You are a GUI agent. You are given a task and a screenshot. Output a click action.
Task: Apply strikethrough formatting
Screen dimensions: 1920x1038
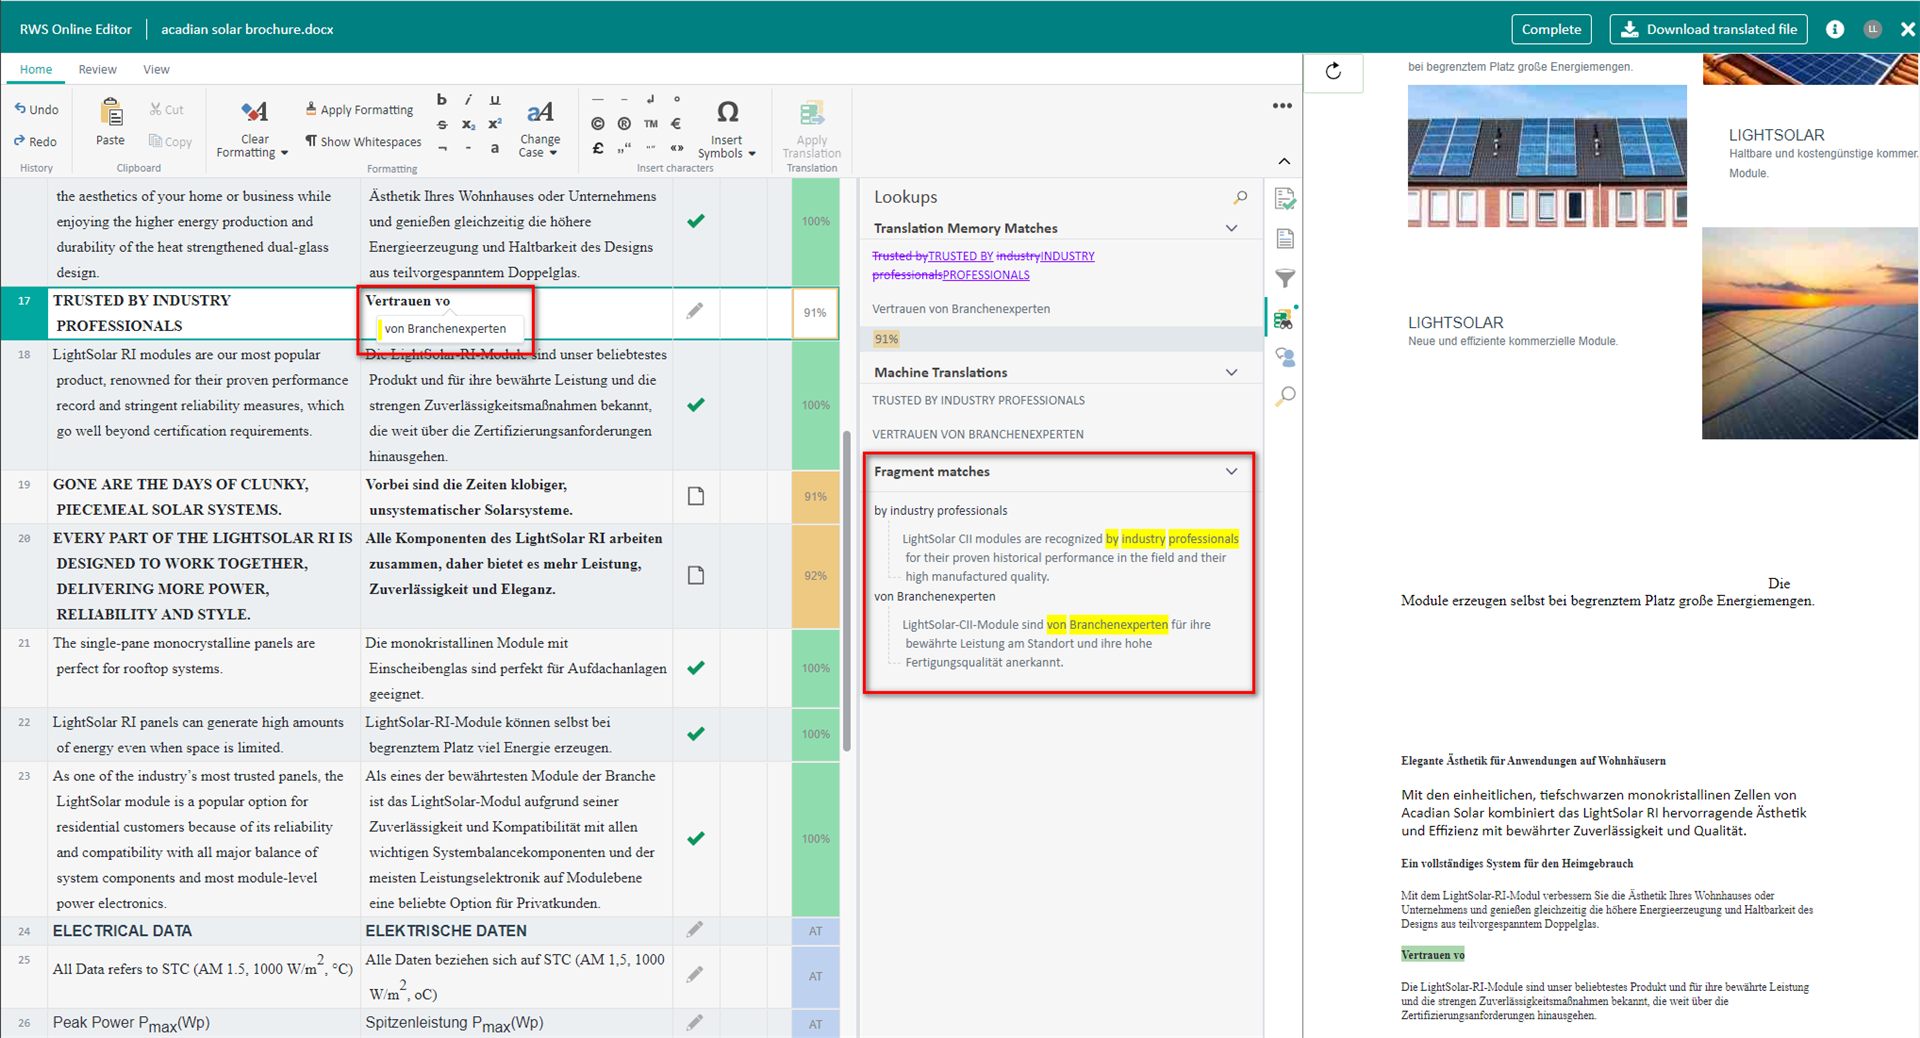pyautogui.click(x=442, y=125)
